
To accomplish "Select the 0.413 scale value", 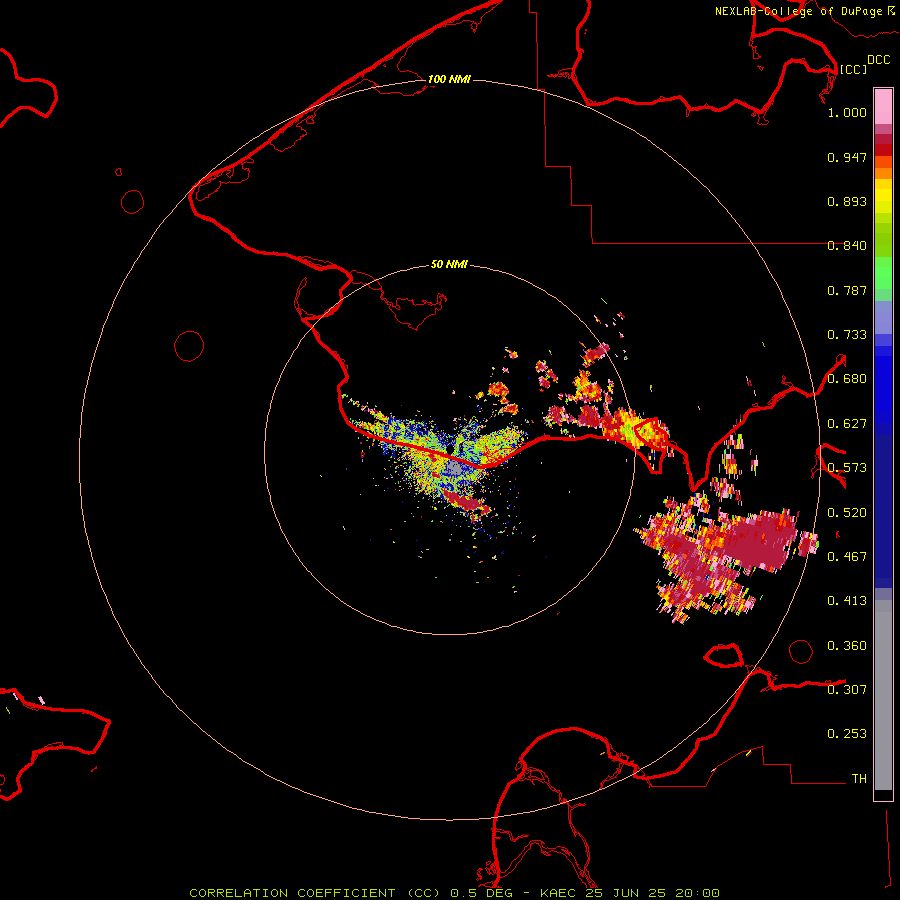I will (x=847, y=601).
